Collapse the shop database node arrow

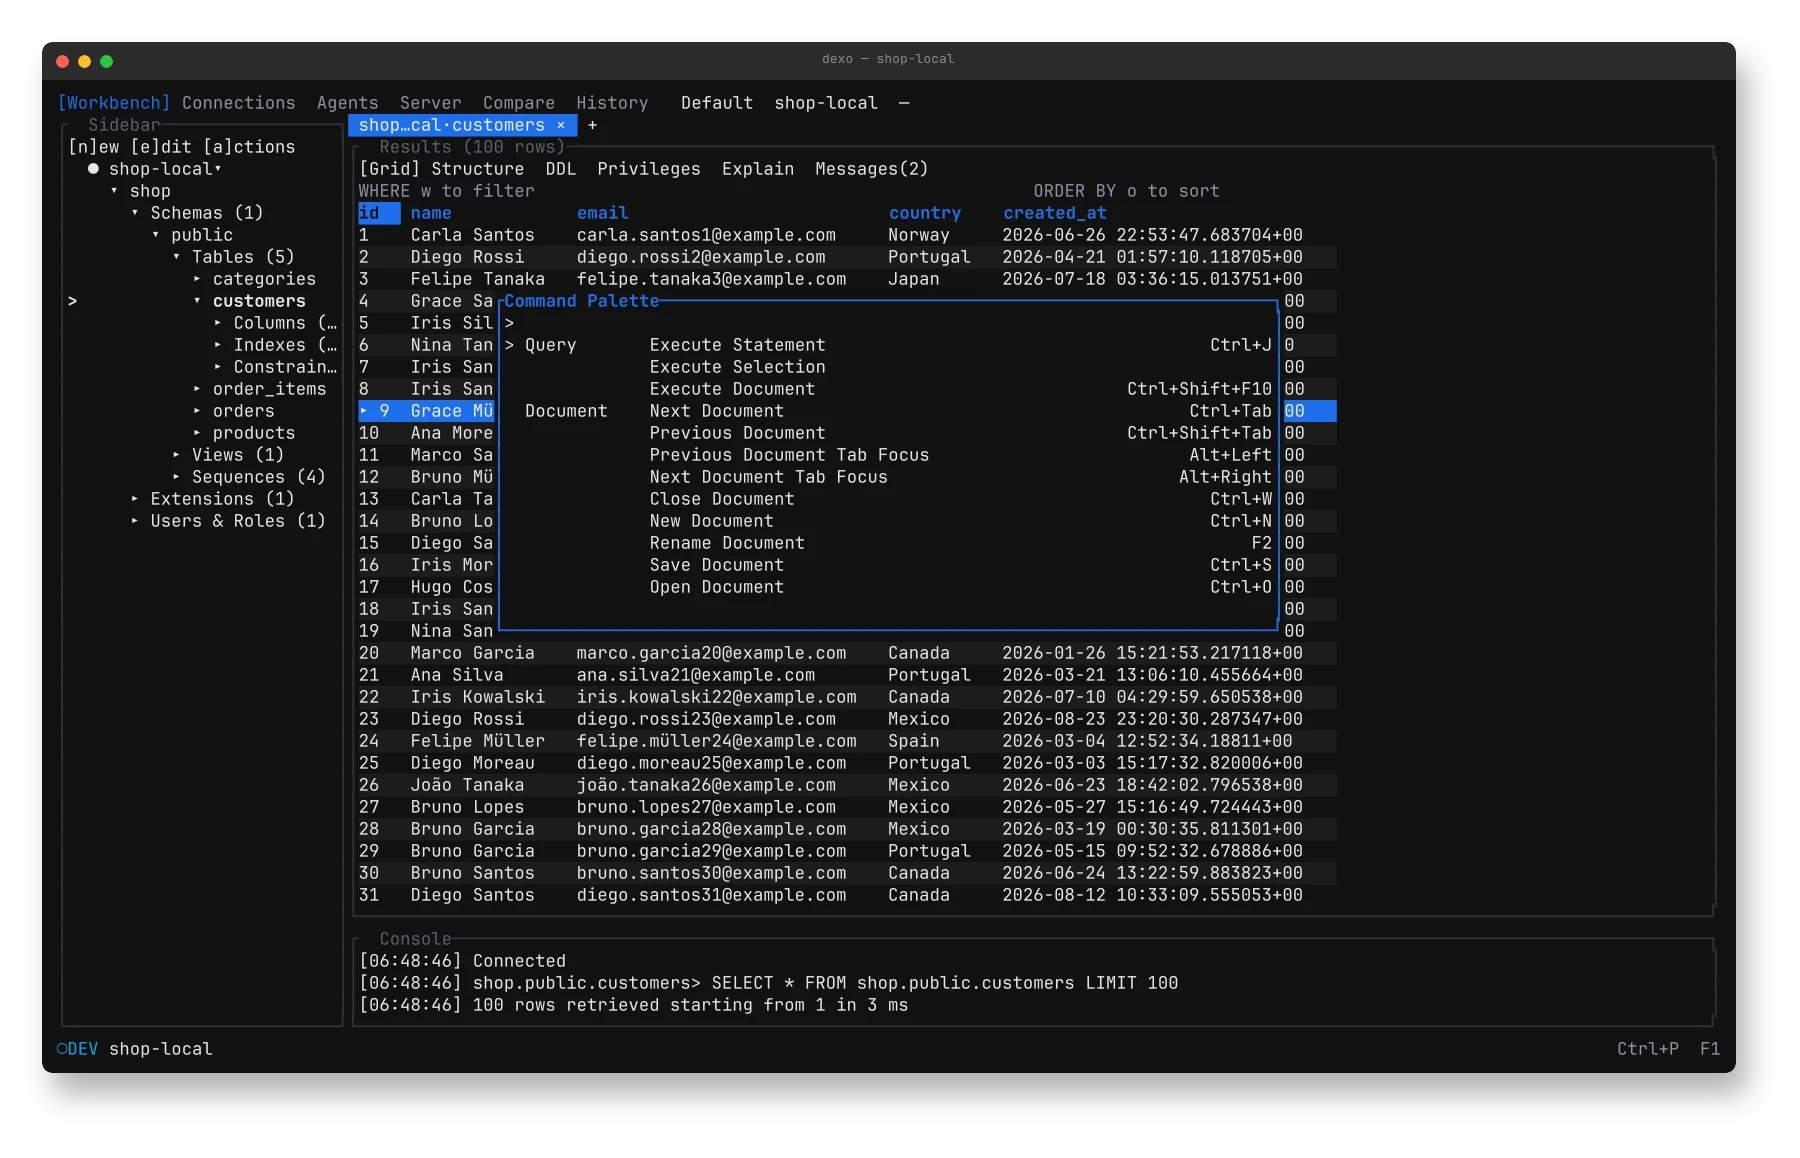click(x=114, y=191)
